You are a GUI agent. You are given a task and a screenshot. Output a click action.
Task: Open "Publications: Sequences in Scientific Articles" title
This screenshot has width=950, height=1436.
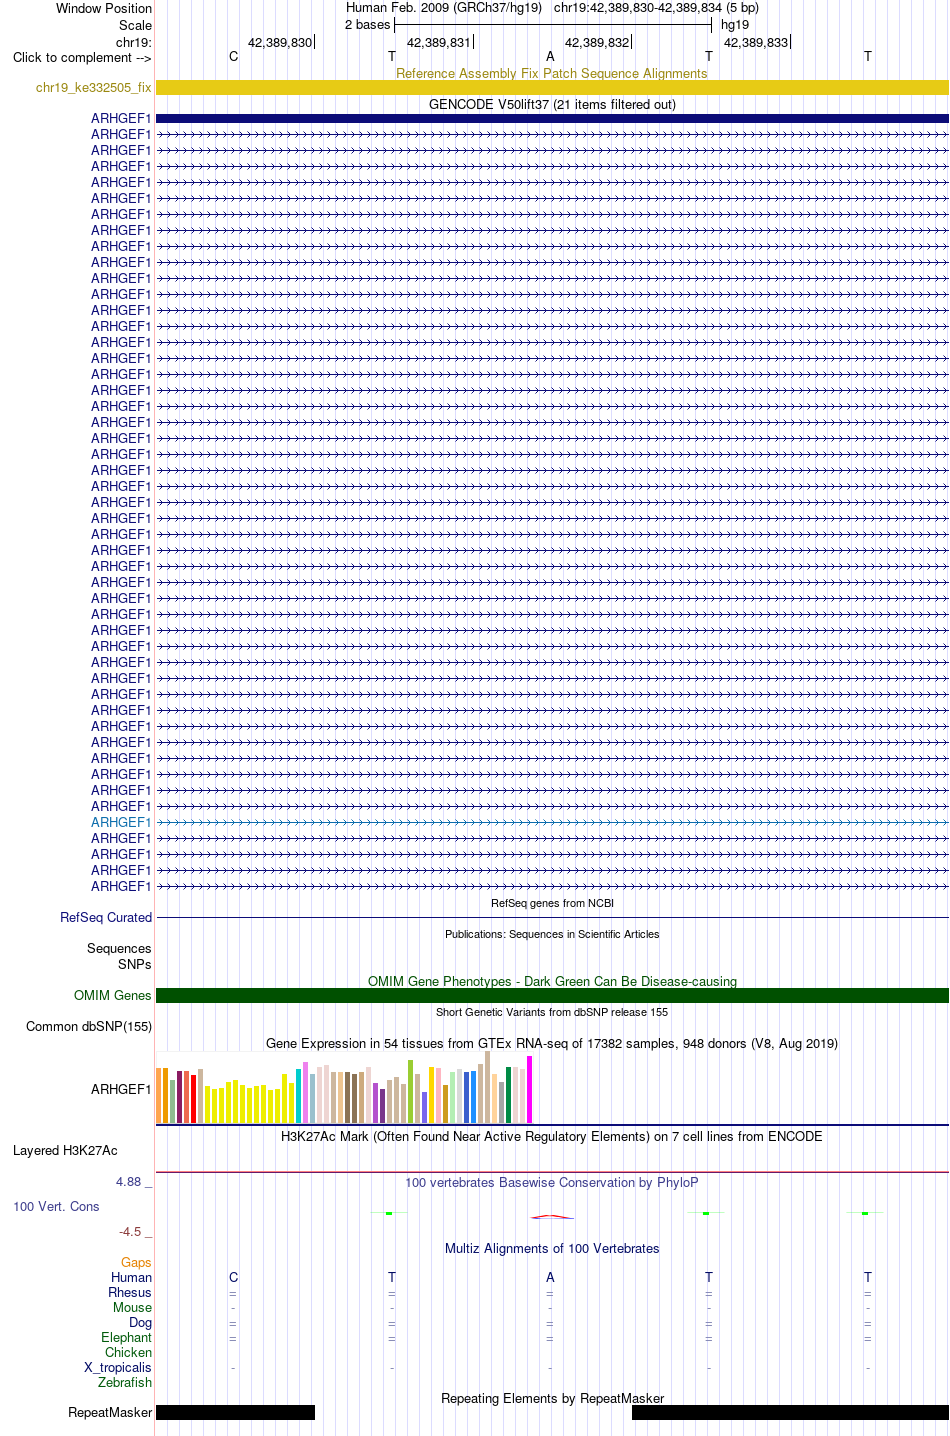(552, 934)
